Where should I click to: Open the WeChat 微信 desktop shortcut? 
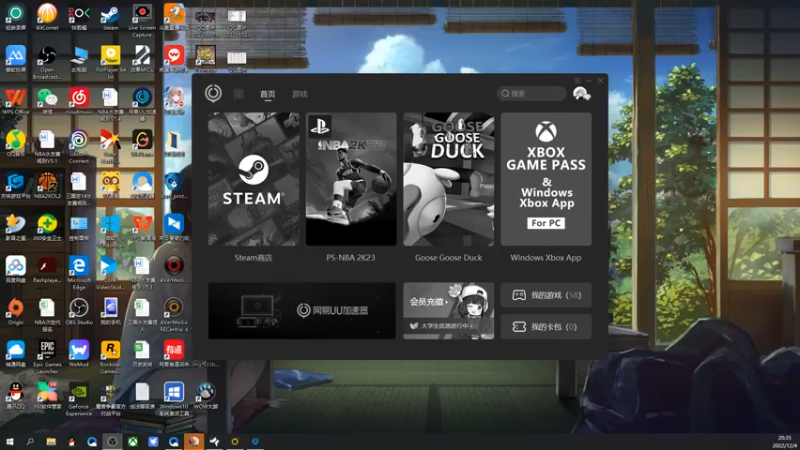point(47,101)
